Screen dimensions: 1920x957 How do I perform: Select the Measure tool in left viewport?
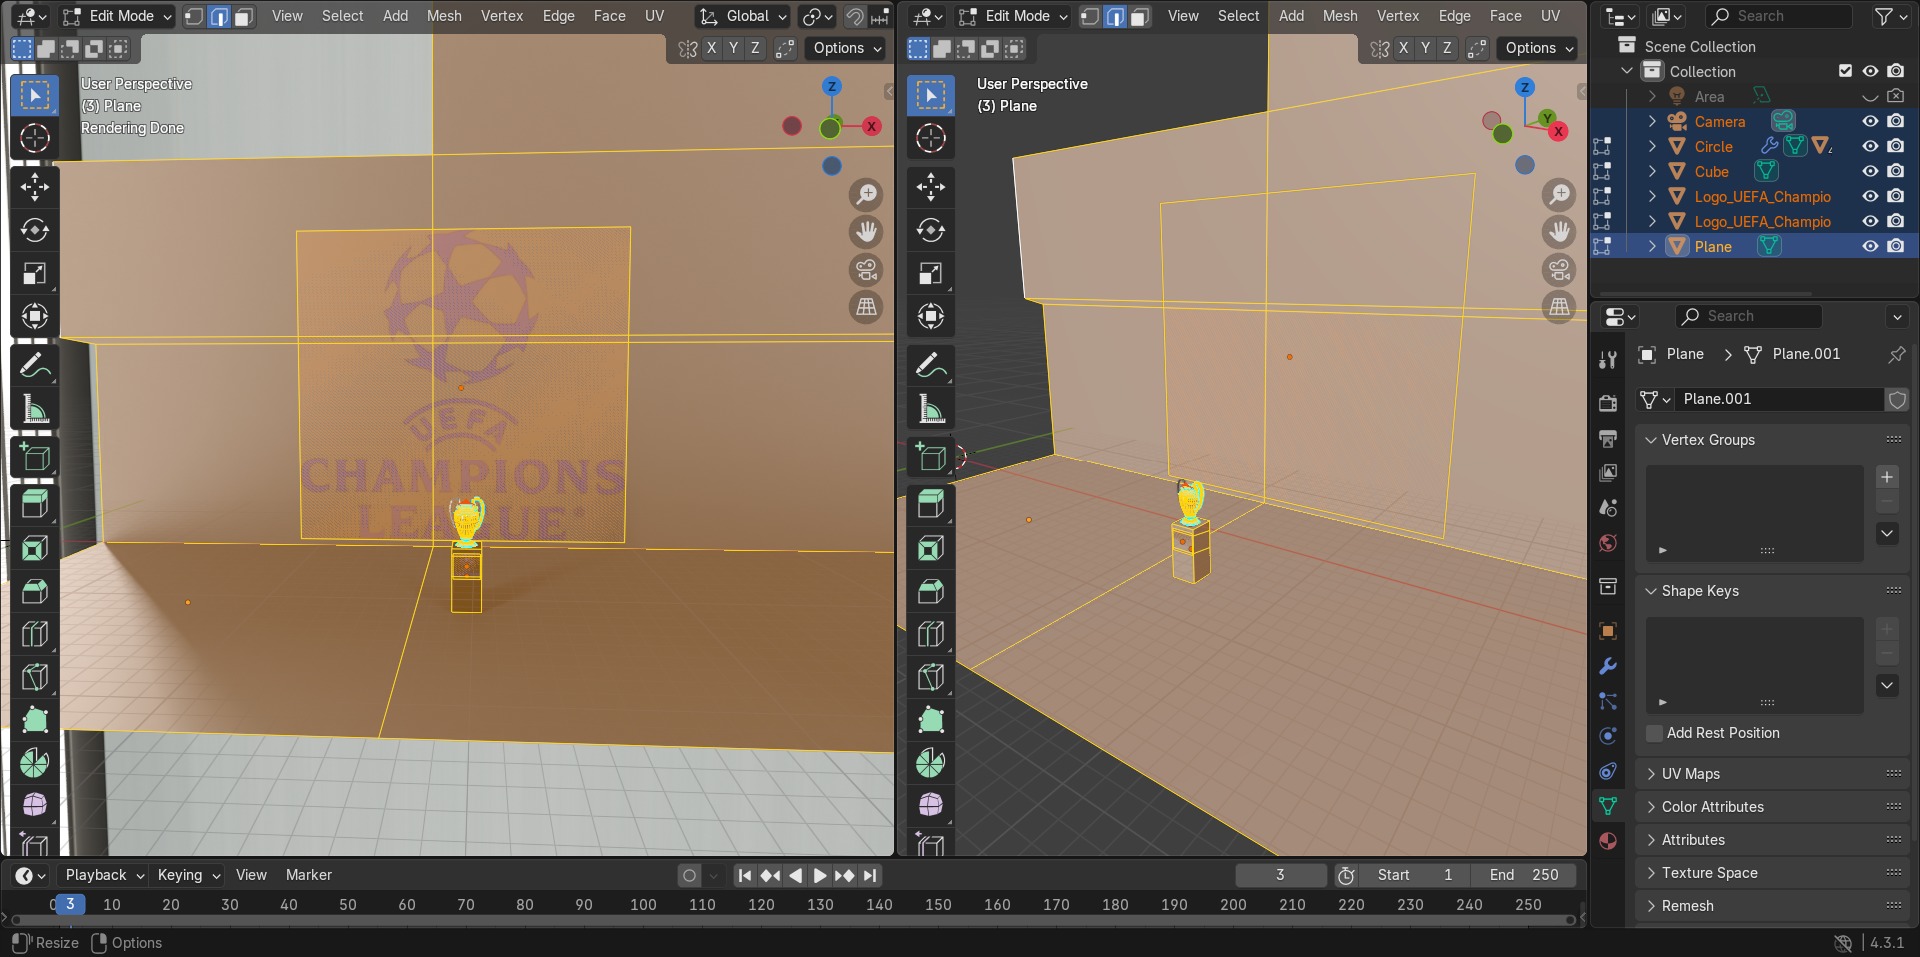click(x=35, y=409)
